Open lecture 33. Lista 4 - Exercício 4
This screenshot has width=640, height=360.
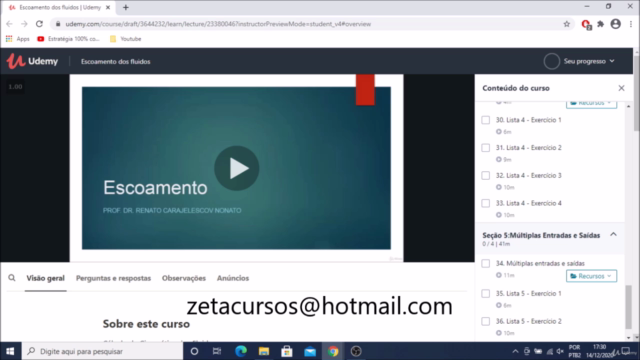pos(529,203)
